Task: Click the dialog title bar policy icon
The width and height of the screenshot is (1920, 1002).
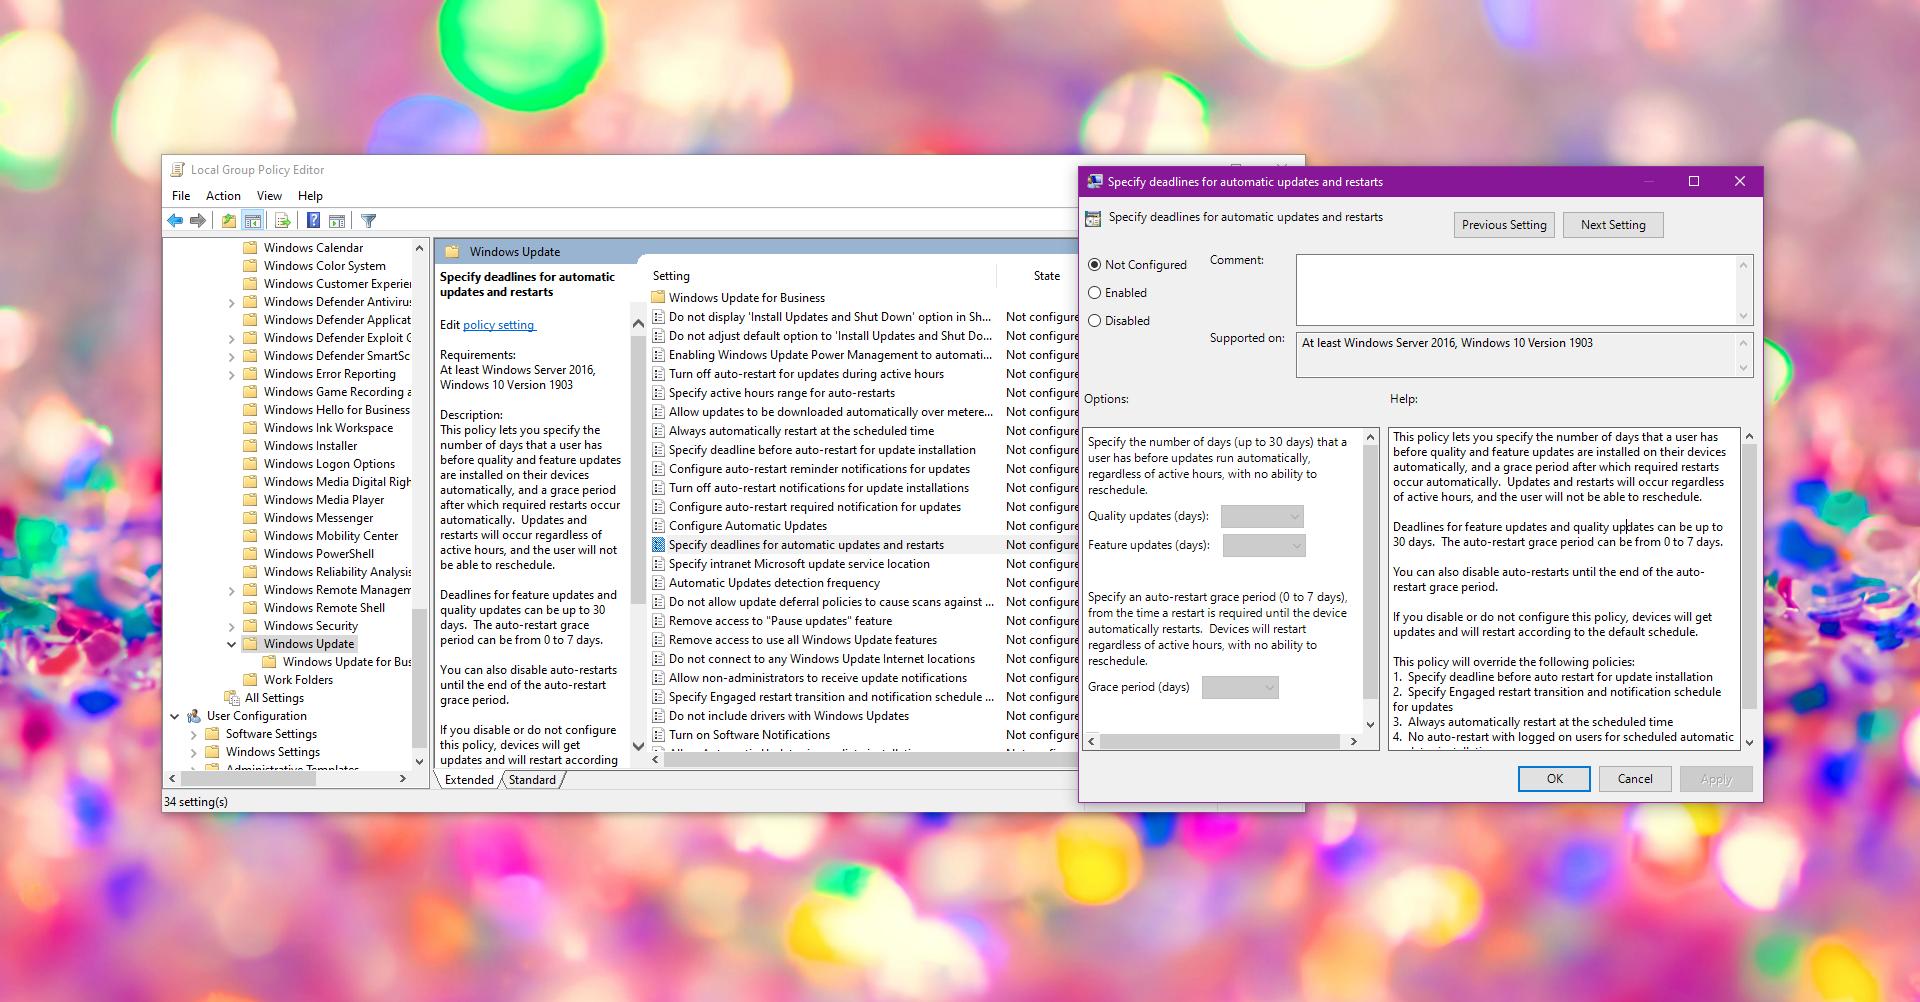Action: (x=1094, y=182)
